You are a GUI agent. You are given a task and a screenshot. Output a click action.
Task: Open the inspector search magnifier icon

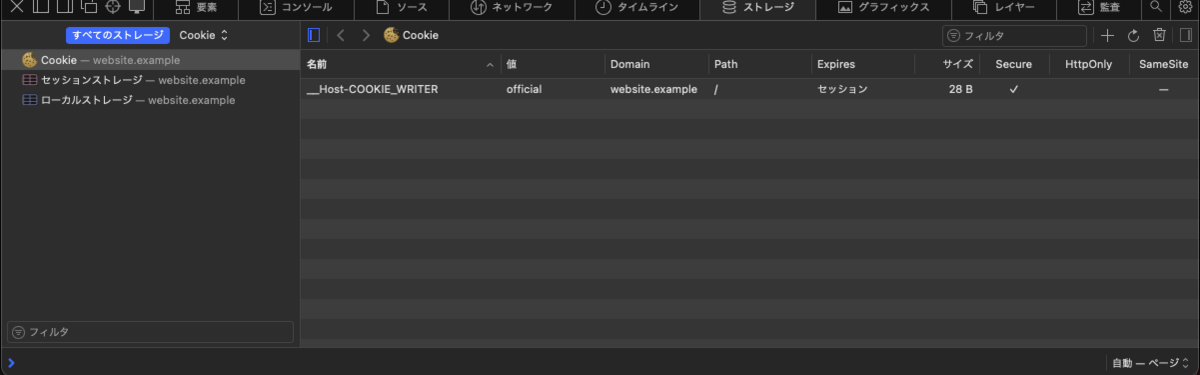(1156, 7)
